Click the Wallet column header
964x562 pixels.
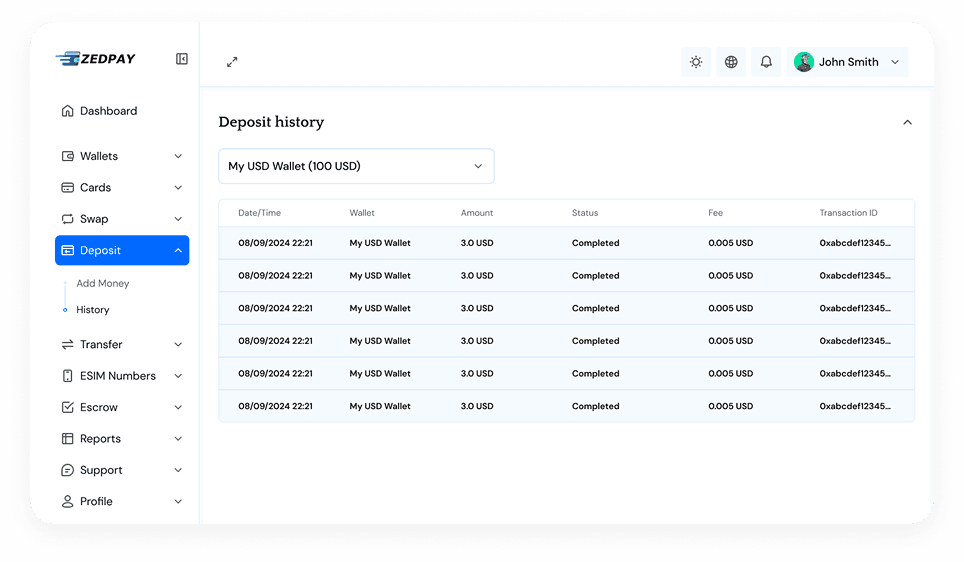click(x=362, y=213)
